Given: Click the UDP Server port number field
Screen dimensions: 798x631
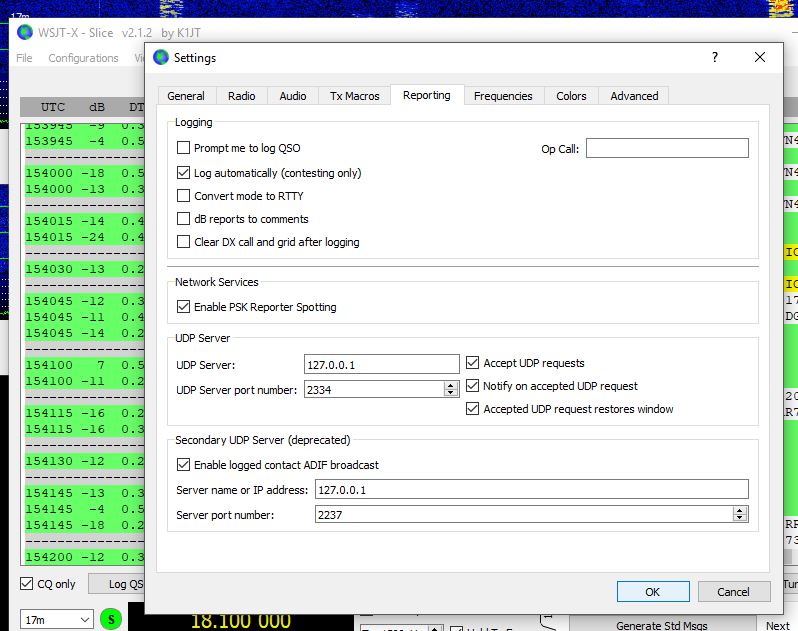Looking at the screenshot, I should coord(374,389).
